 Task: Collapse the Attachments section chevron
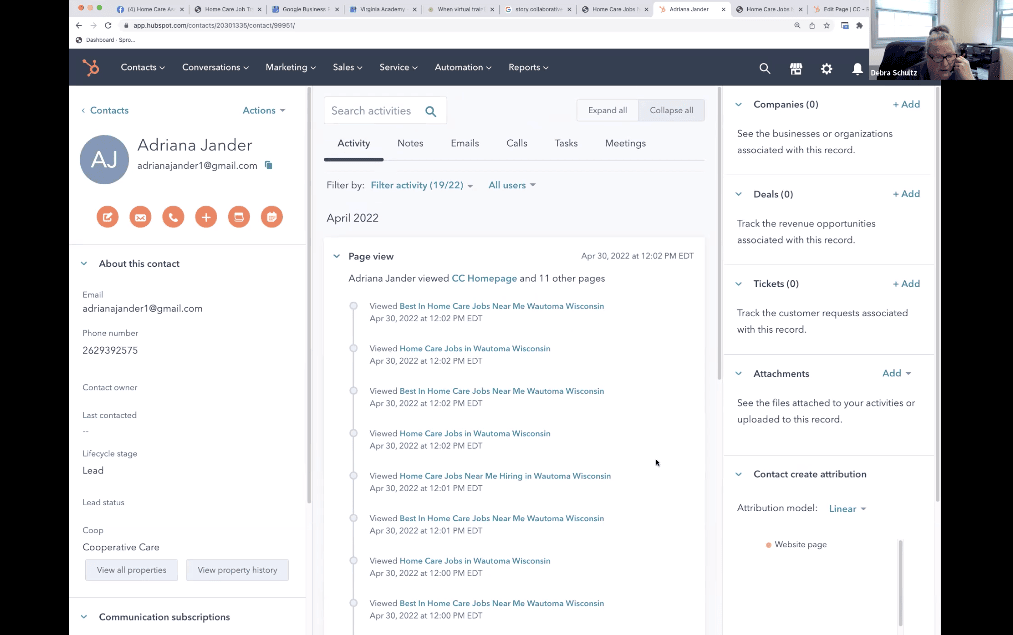click(x=738, y=373)
